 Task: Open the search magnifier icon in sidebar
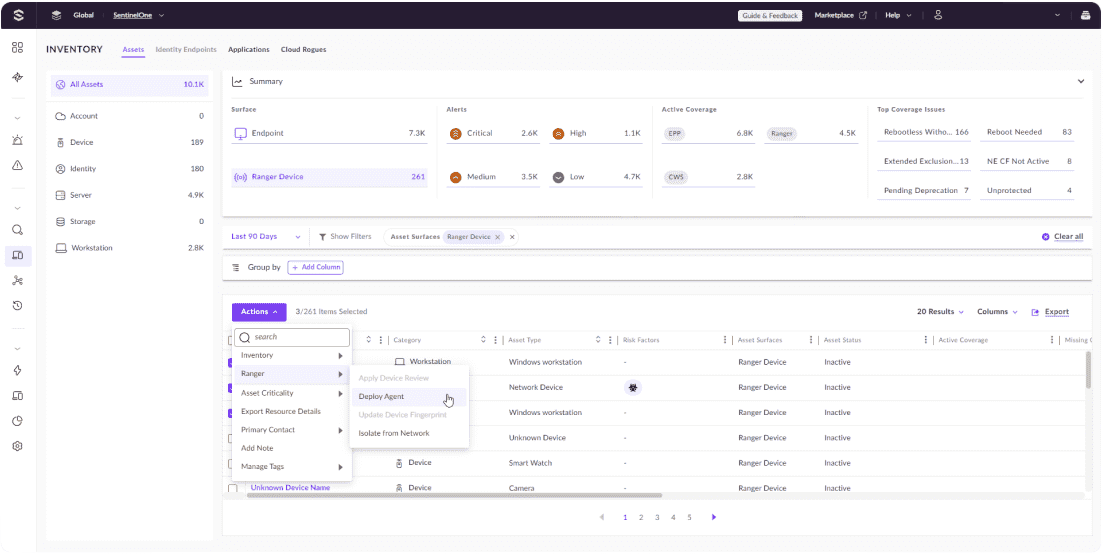click(x=17, y=230)
